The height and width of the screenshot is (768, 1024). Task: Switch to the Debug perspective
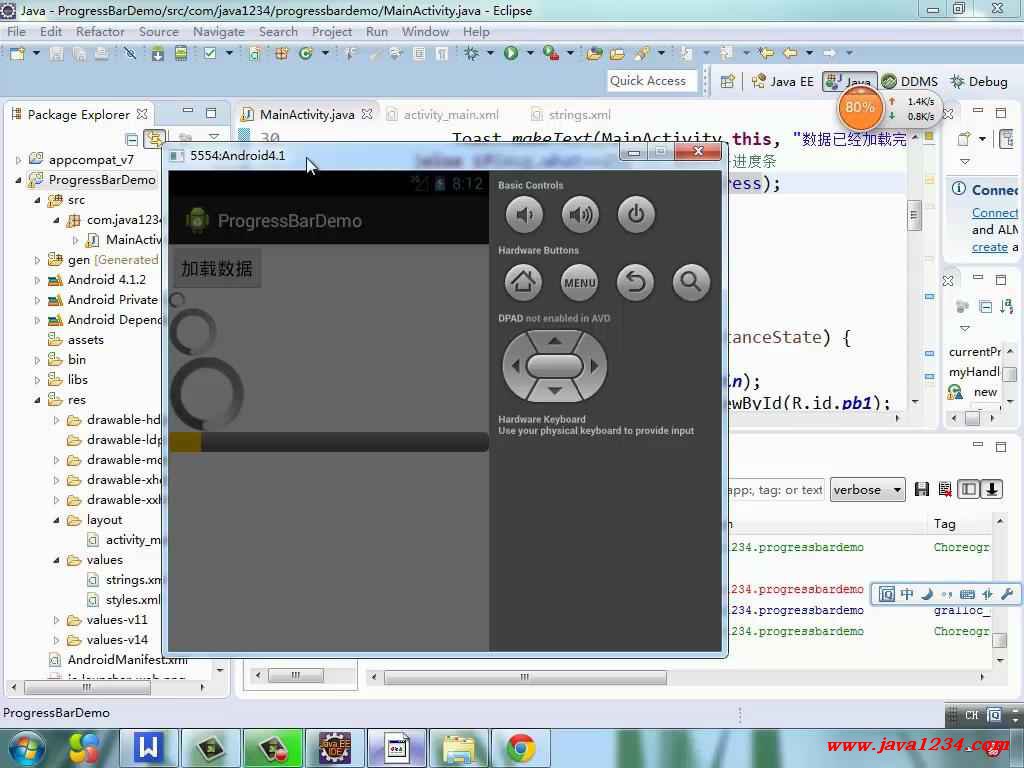click(x=979, y=82)
